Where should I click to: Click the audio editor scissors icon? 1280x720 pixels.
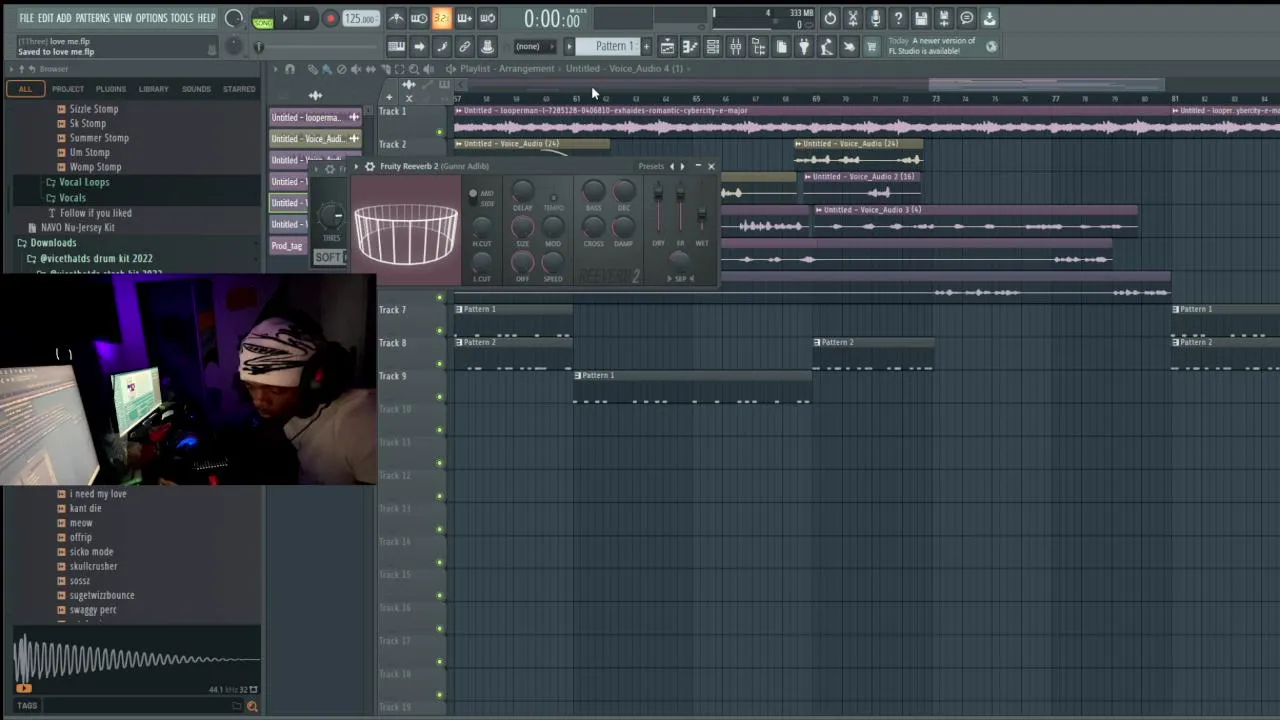[x=853, y=18]
